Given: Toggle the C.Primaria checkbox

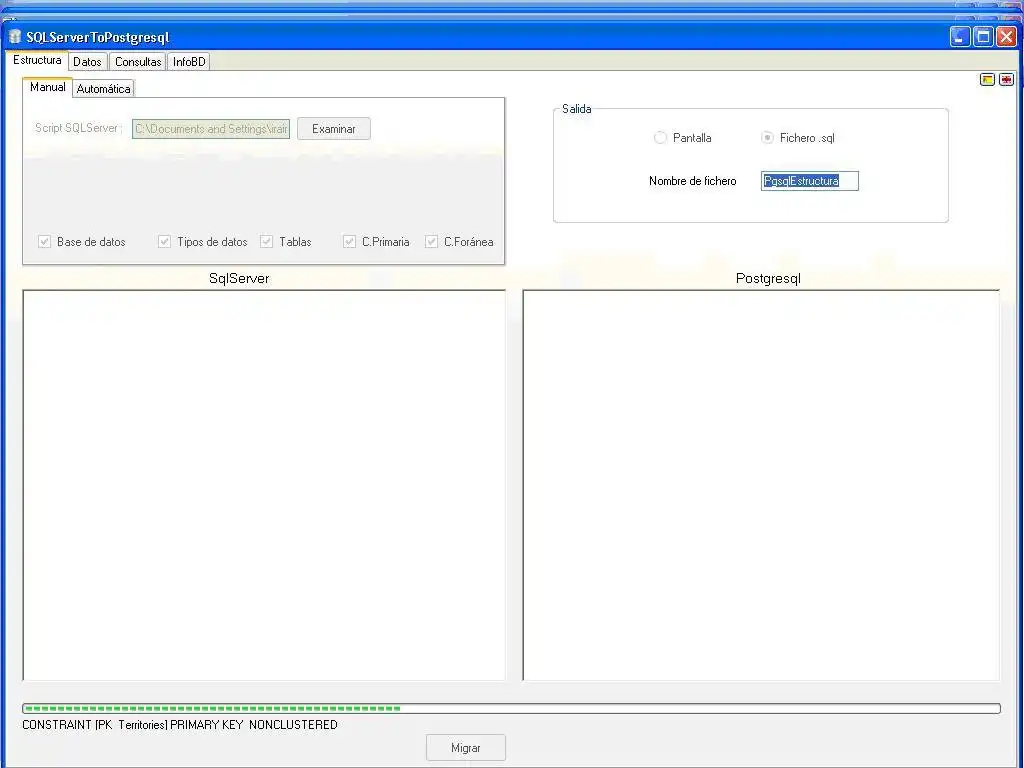Looking at the screenshot, I should [349, 242].
